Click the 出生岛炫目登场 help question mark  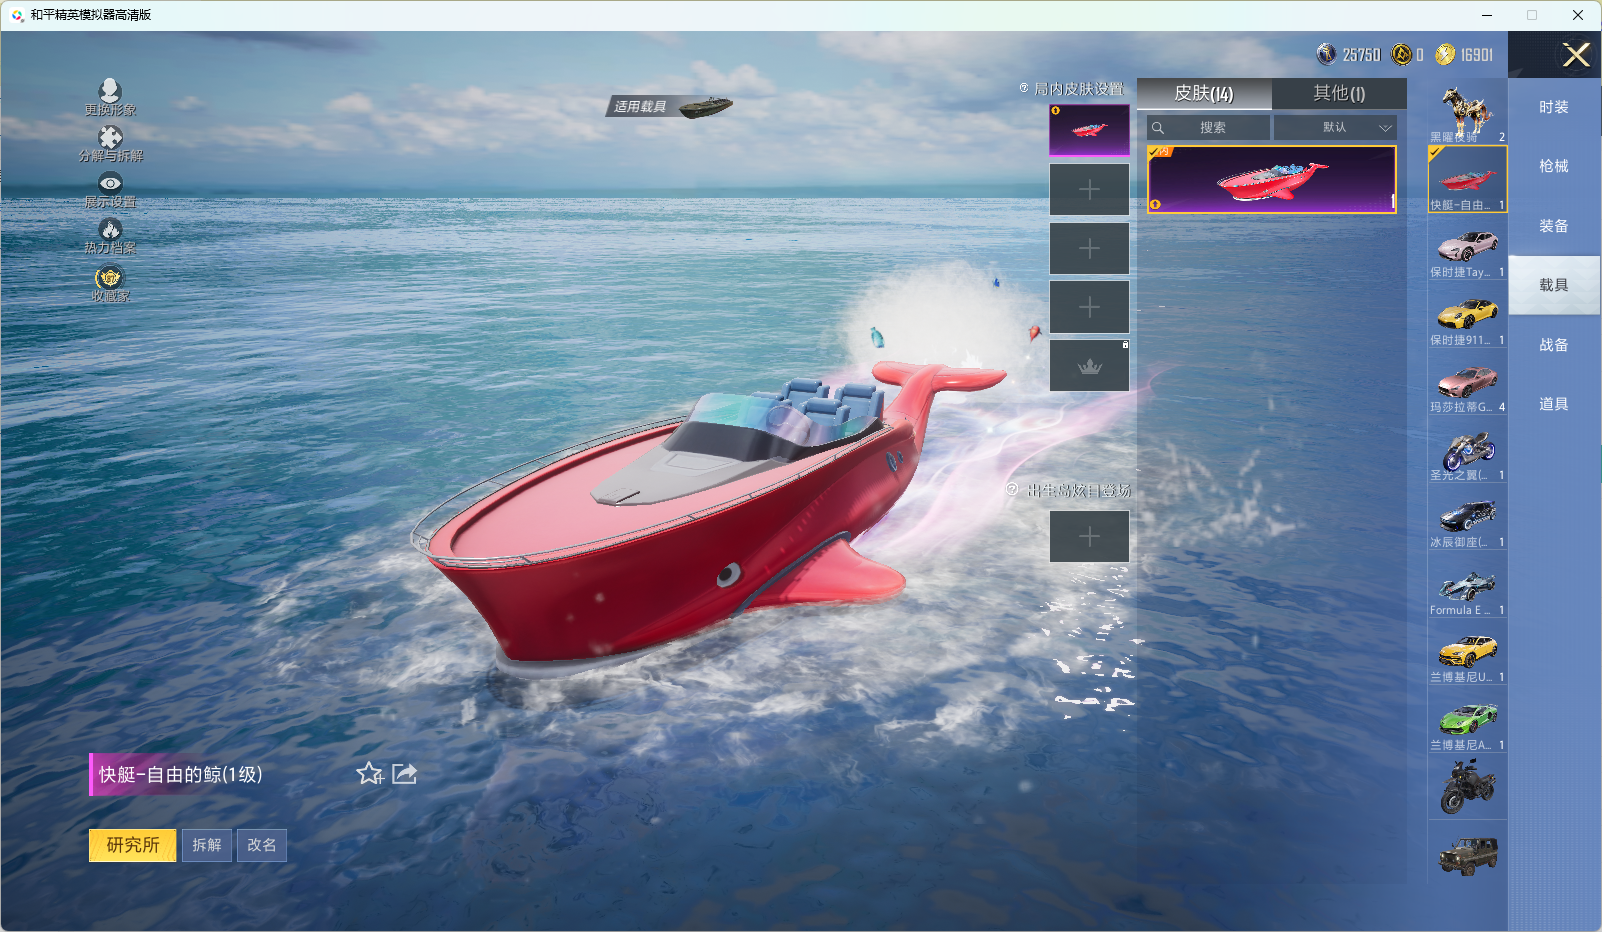(1012, 489)
